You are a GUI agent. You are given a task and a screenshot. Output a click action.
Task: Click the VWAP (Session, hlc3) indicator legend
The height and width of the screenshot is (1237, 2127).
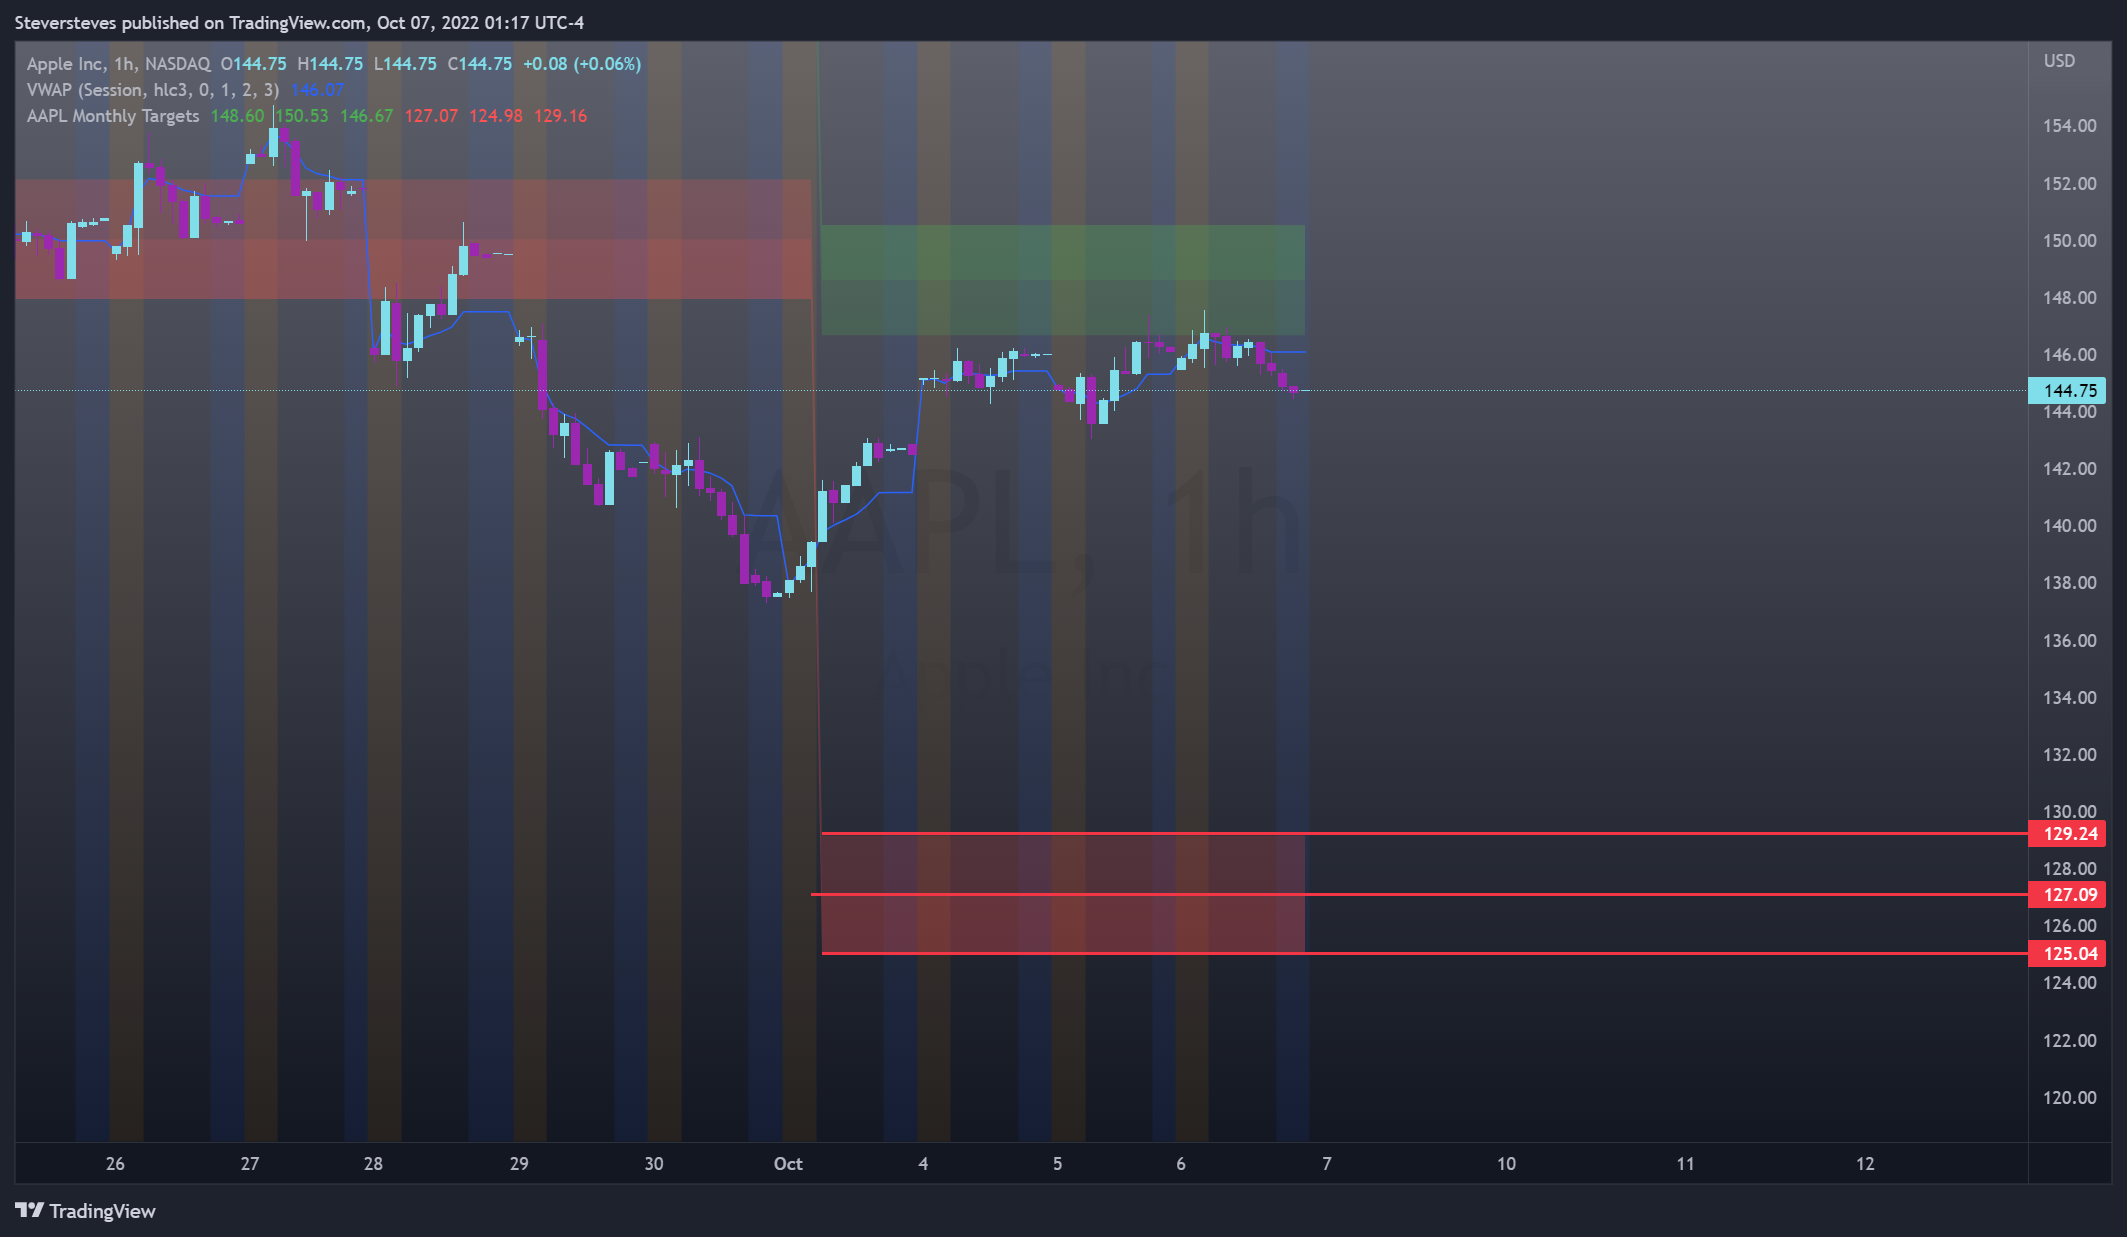(152, 90)
